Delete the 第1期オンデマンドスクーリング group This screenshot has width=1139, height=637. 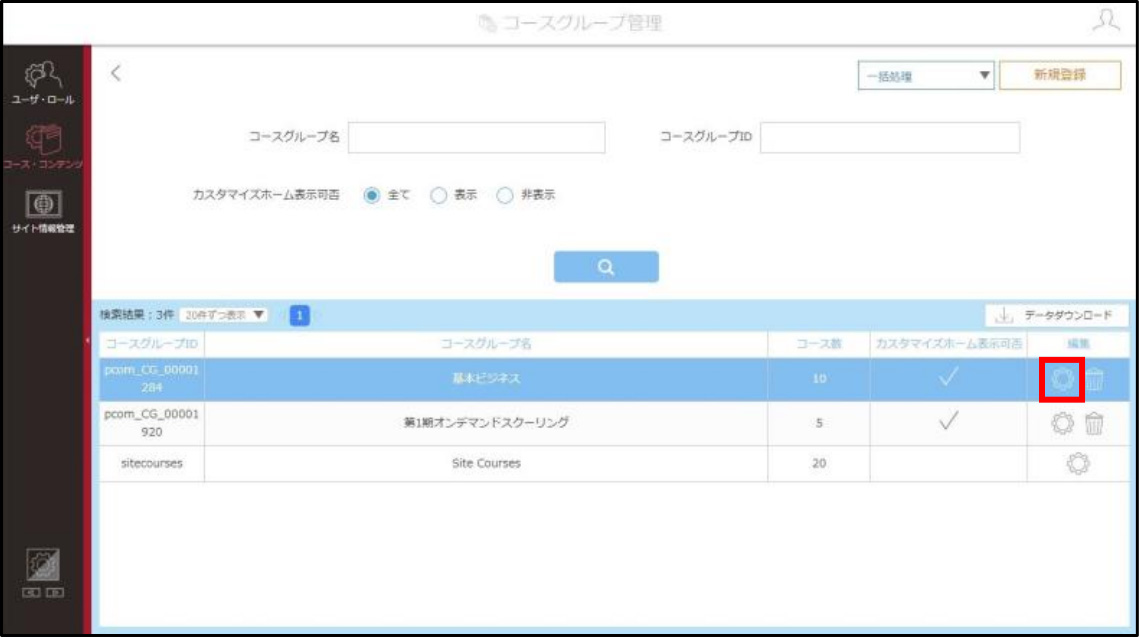(x=1094, y=423)
